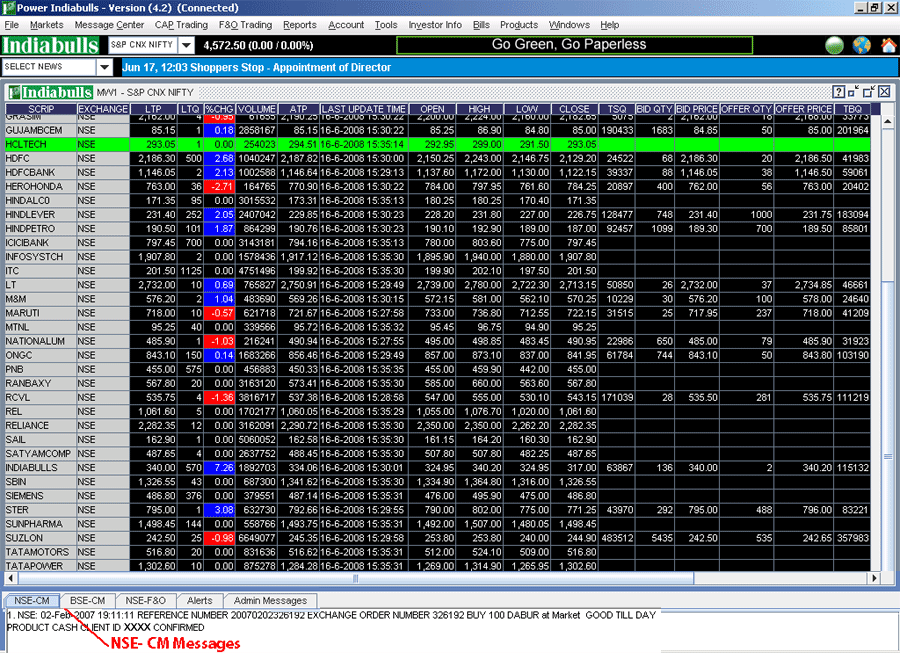Open the Markets menu
Screen dimensions: 900x653
(x=46, y=25)
